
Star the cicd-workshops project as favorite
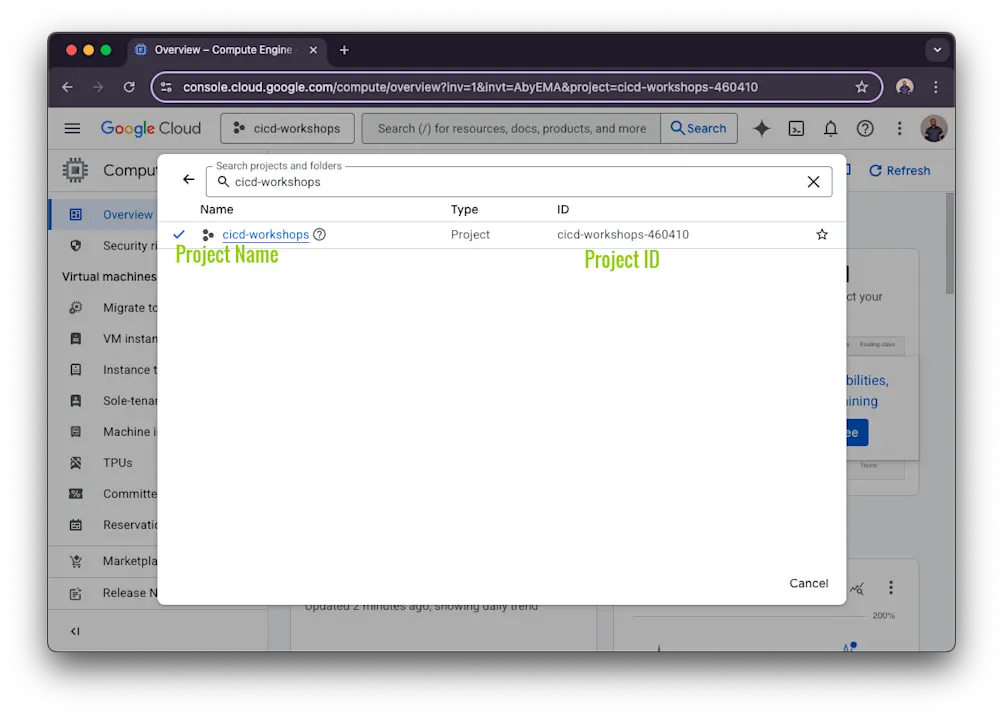(x=821, y=234)
